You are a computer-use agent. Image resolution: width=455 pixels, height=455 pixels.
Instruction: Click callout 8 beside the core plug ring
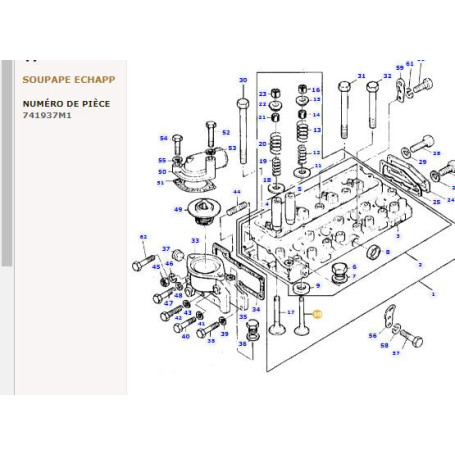(x=387, y=252)
